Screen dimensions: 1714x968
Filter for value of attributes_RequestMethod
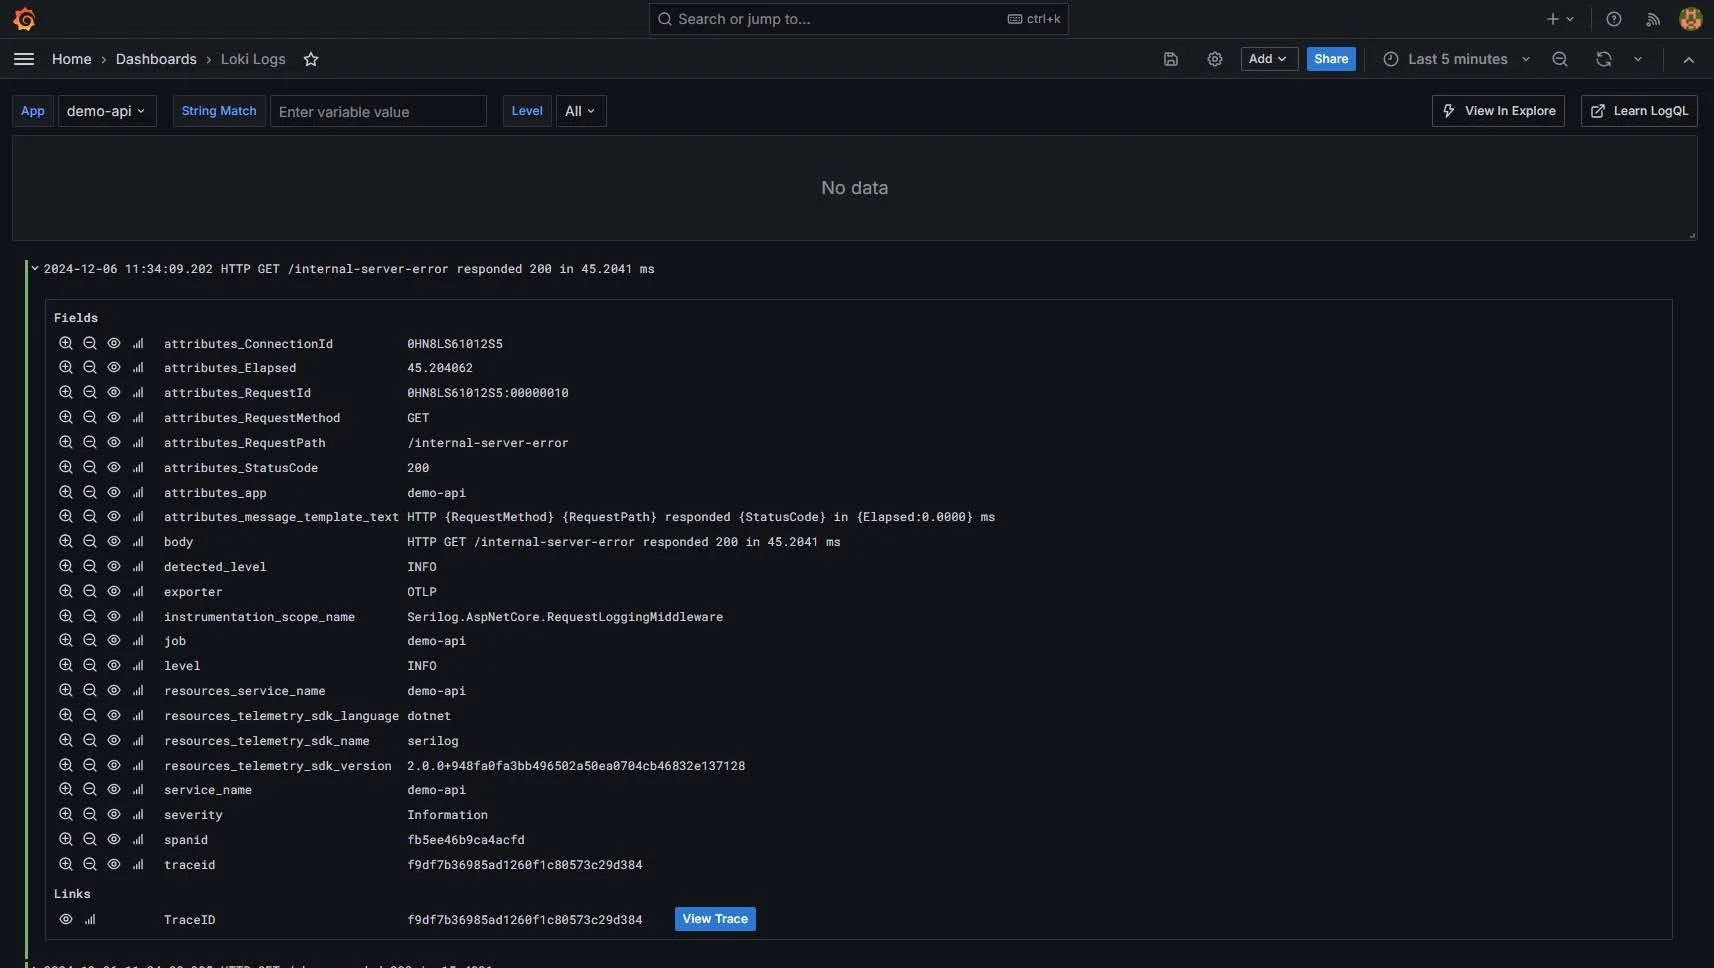(x=66, y=418)
